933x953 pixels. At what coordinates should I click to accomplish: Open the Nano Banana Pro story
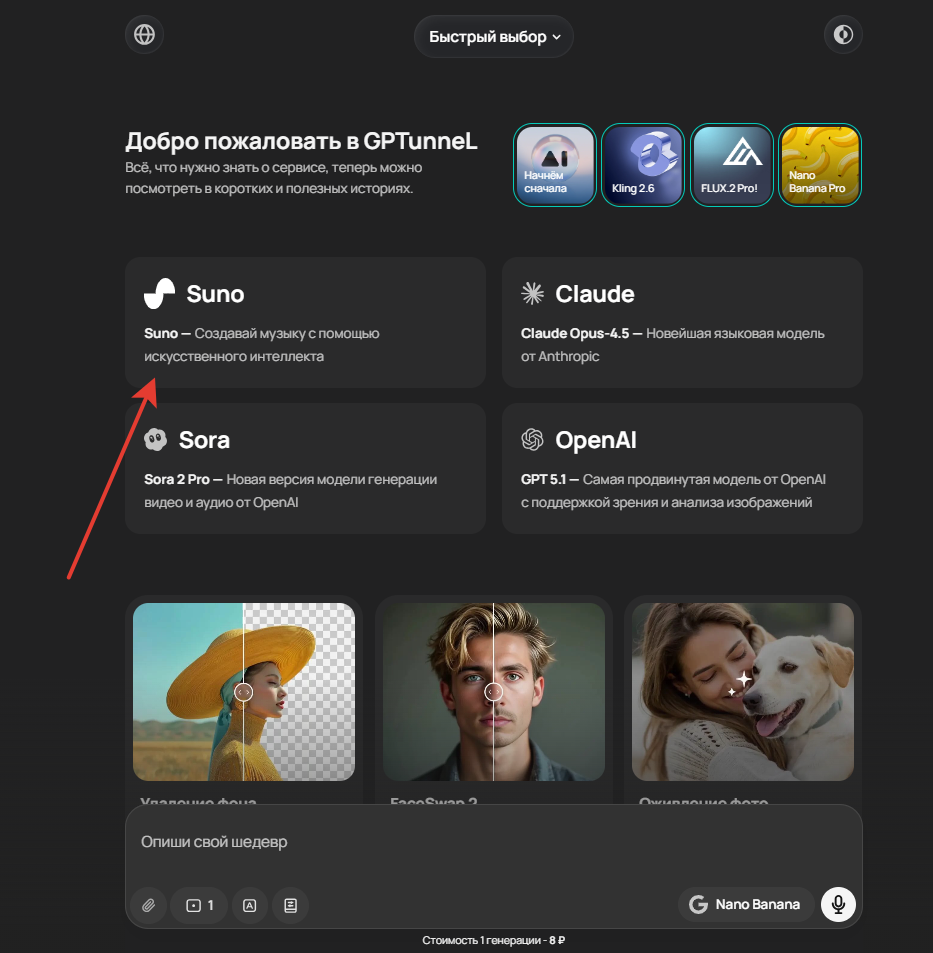pos(819,165)
